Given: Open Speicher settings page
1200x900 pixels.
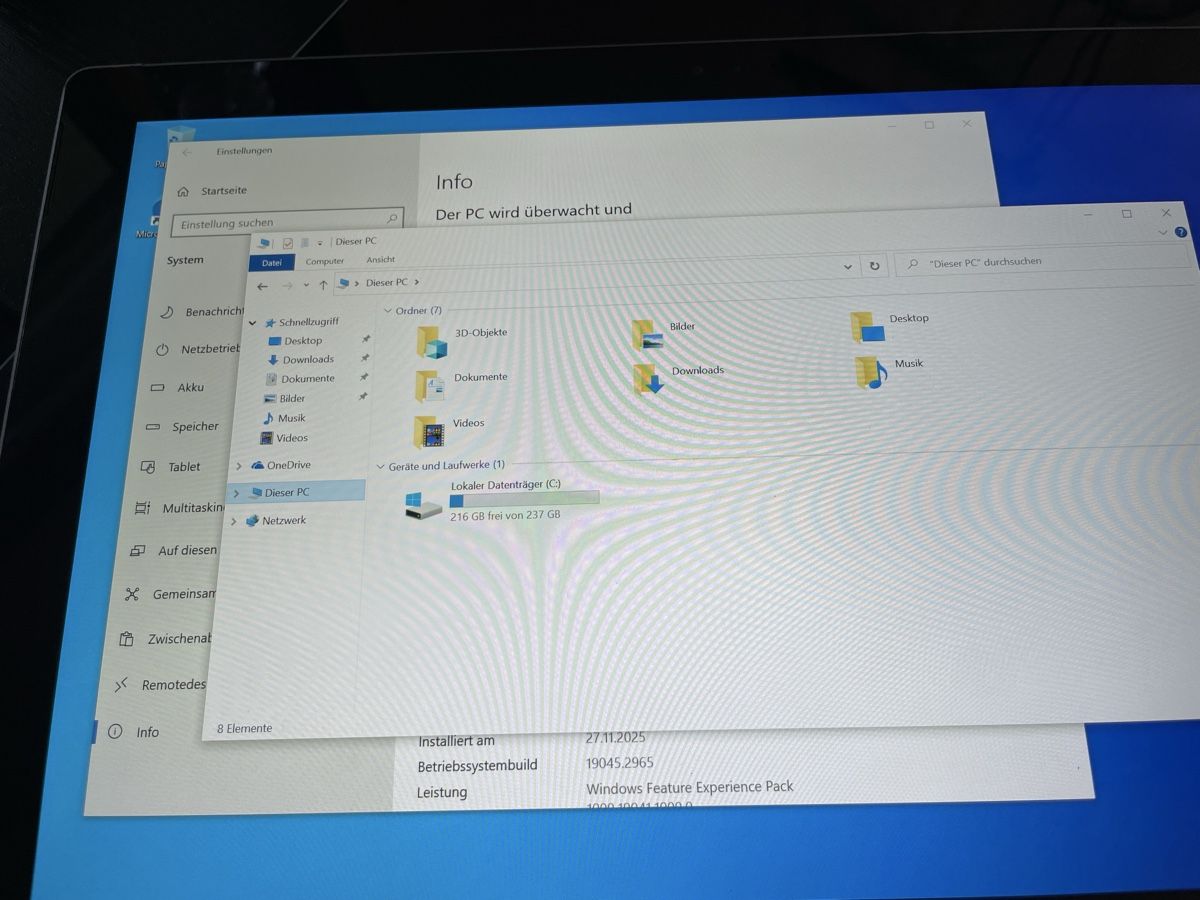Looking at the screenshot, I should coord(182,426).
